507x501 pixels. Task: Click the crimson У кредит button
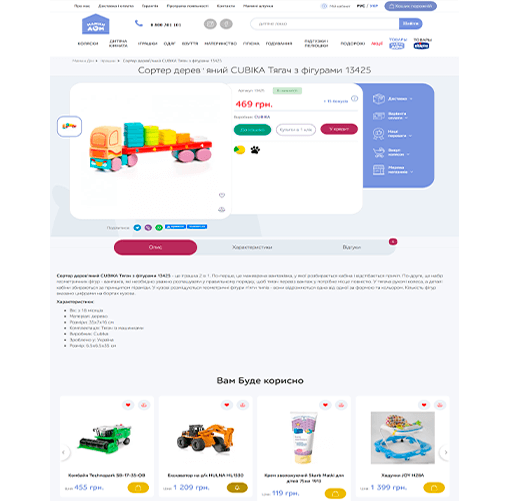click(339, 129)
